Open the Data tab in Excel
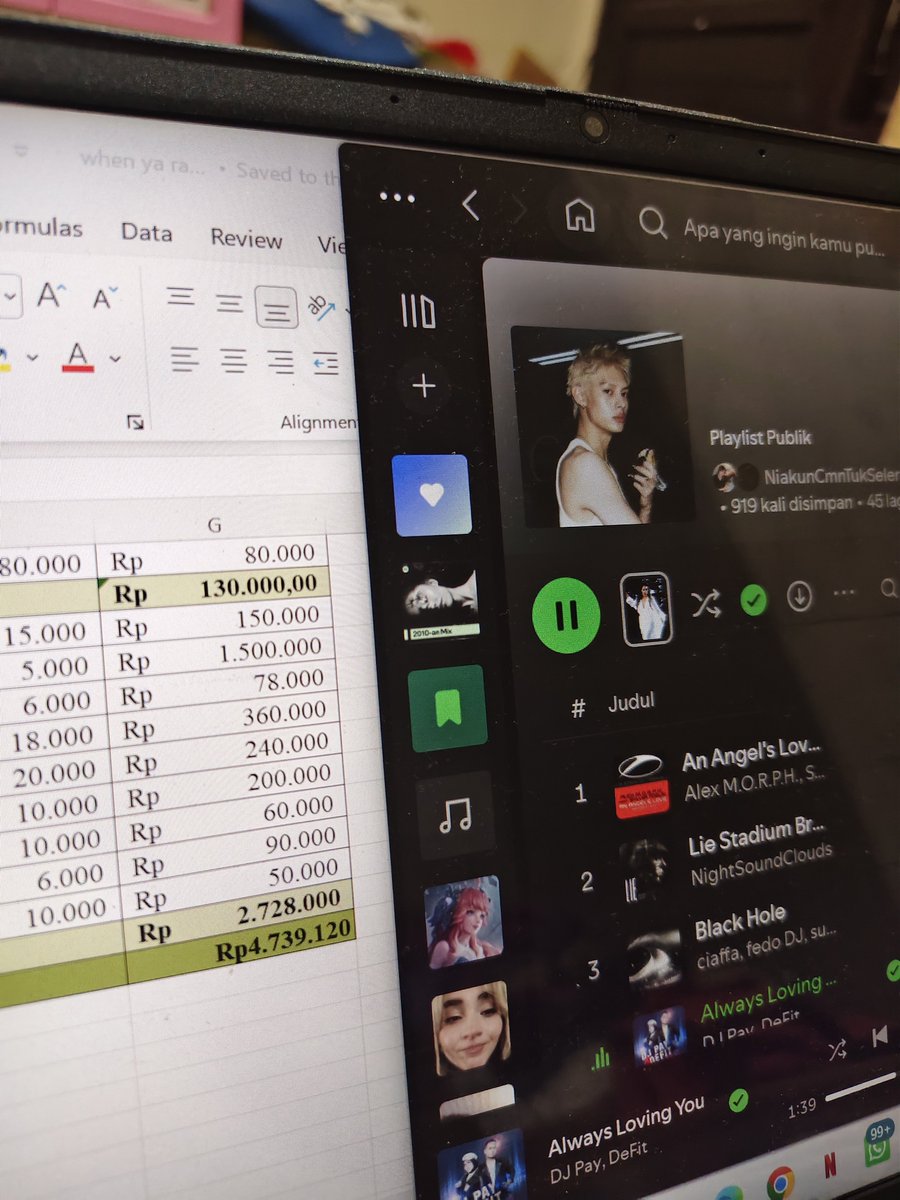Image resolution: width=900 pixels, height=1200 pixels. [147, 232]
